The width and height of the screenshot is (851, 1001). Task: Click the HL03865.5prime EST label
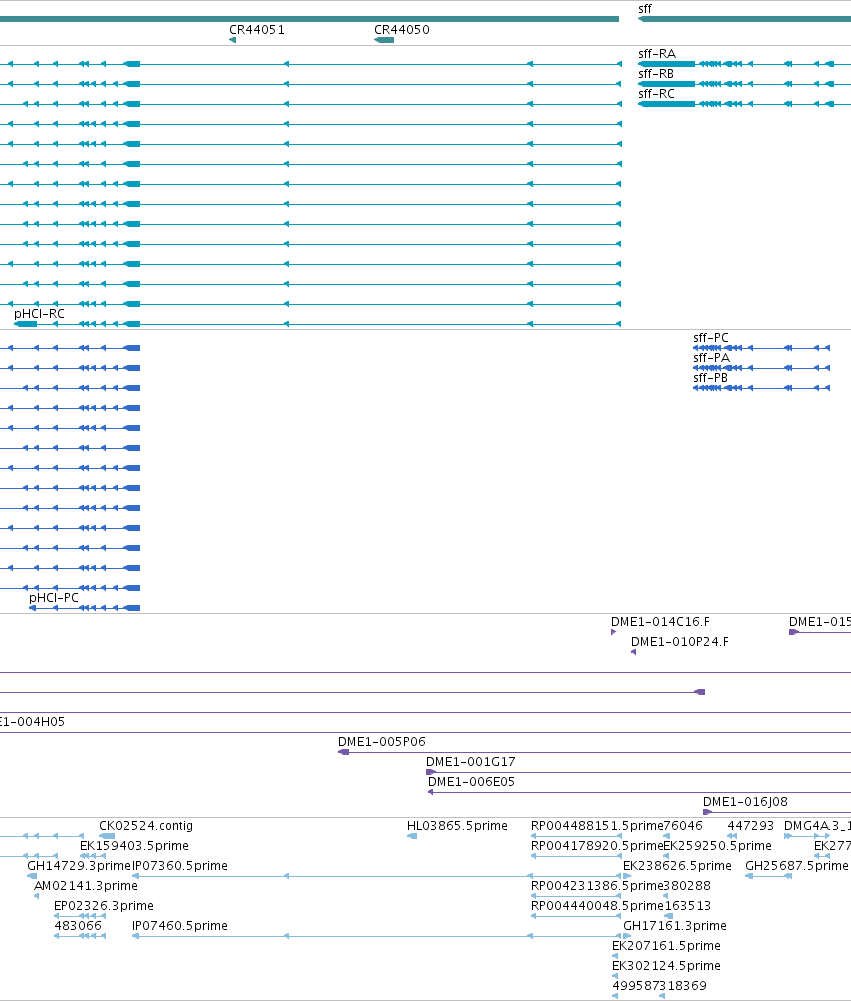[457, 826]
